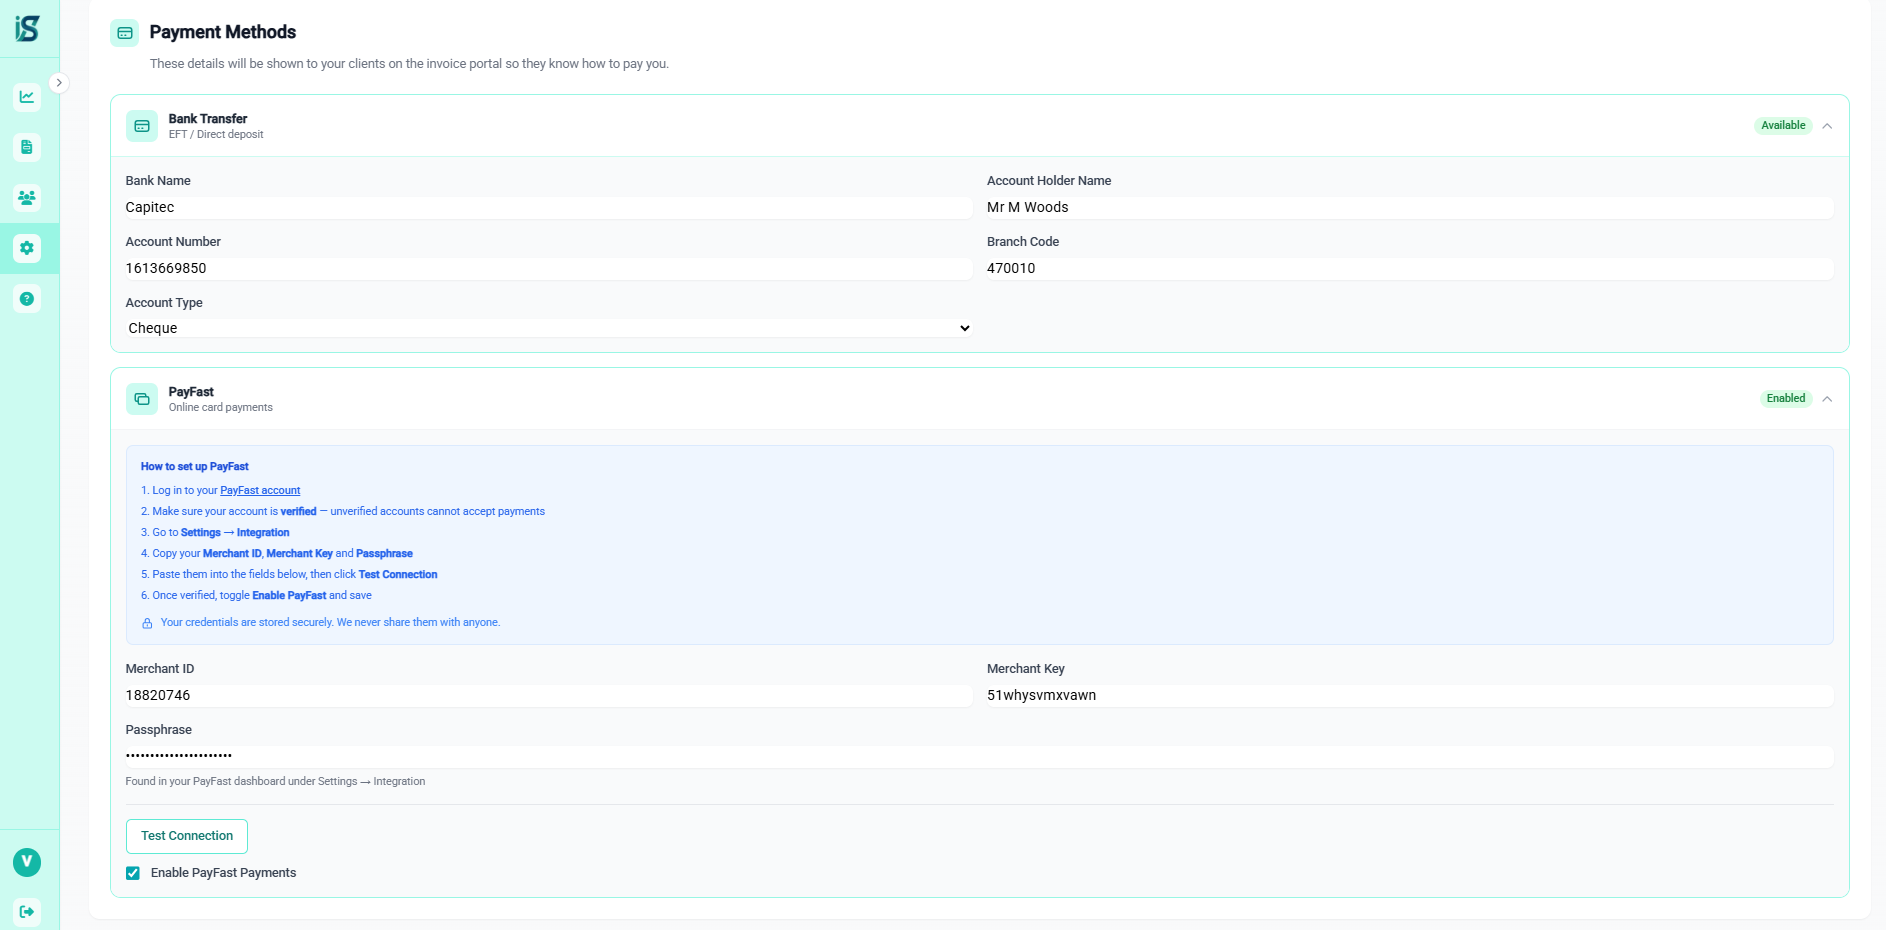Click the Payment Methods header card icon
1886x930 pixels.
125,33
